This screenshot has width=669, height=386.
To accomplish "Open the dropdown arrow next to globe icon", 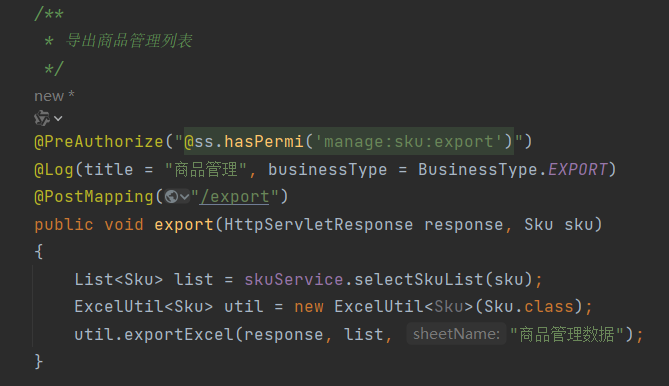I will tap(184, 197).
